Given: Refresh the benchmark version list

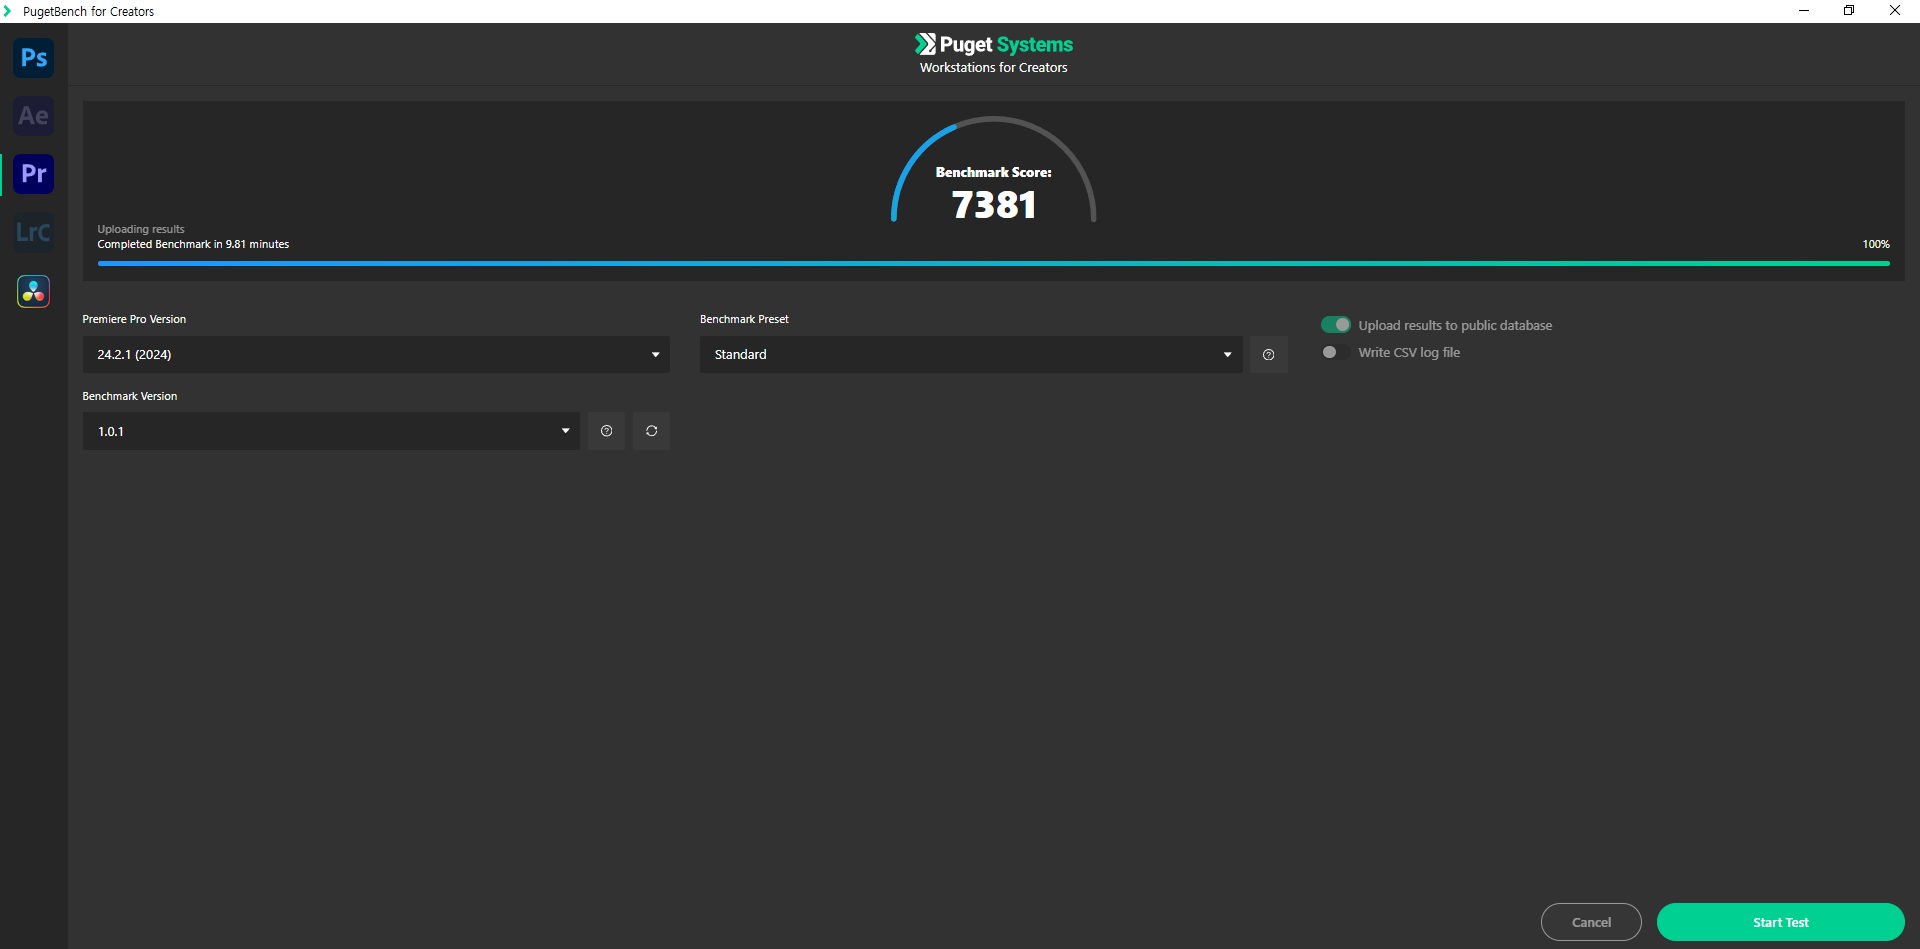Looking at the screenshot, I should (651, 431).
